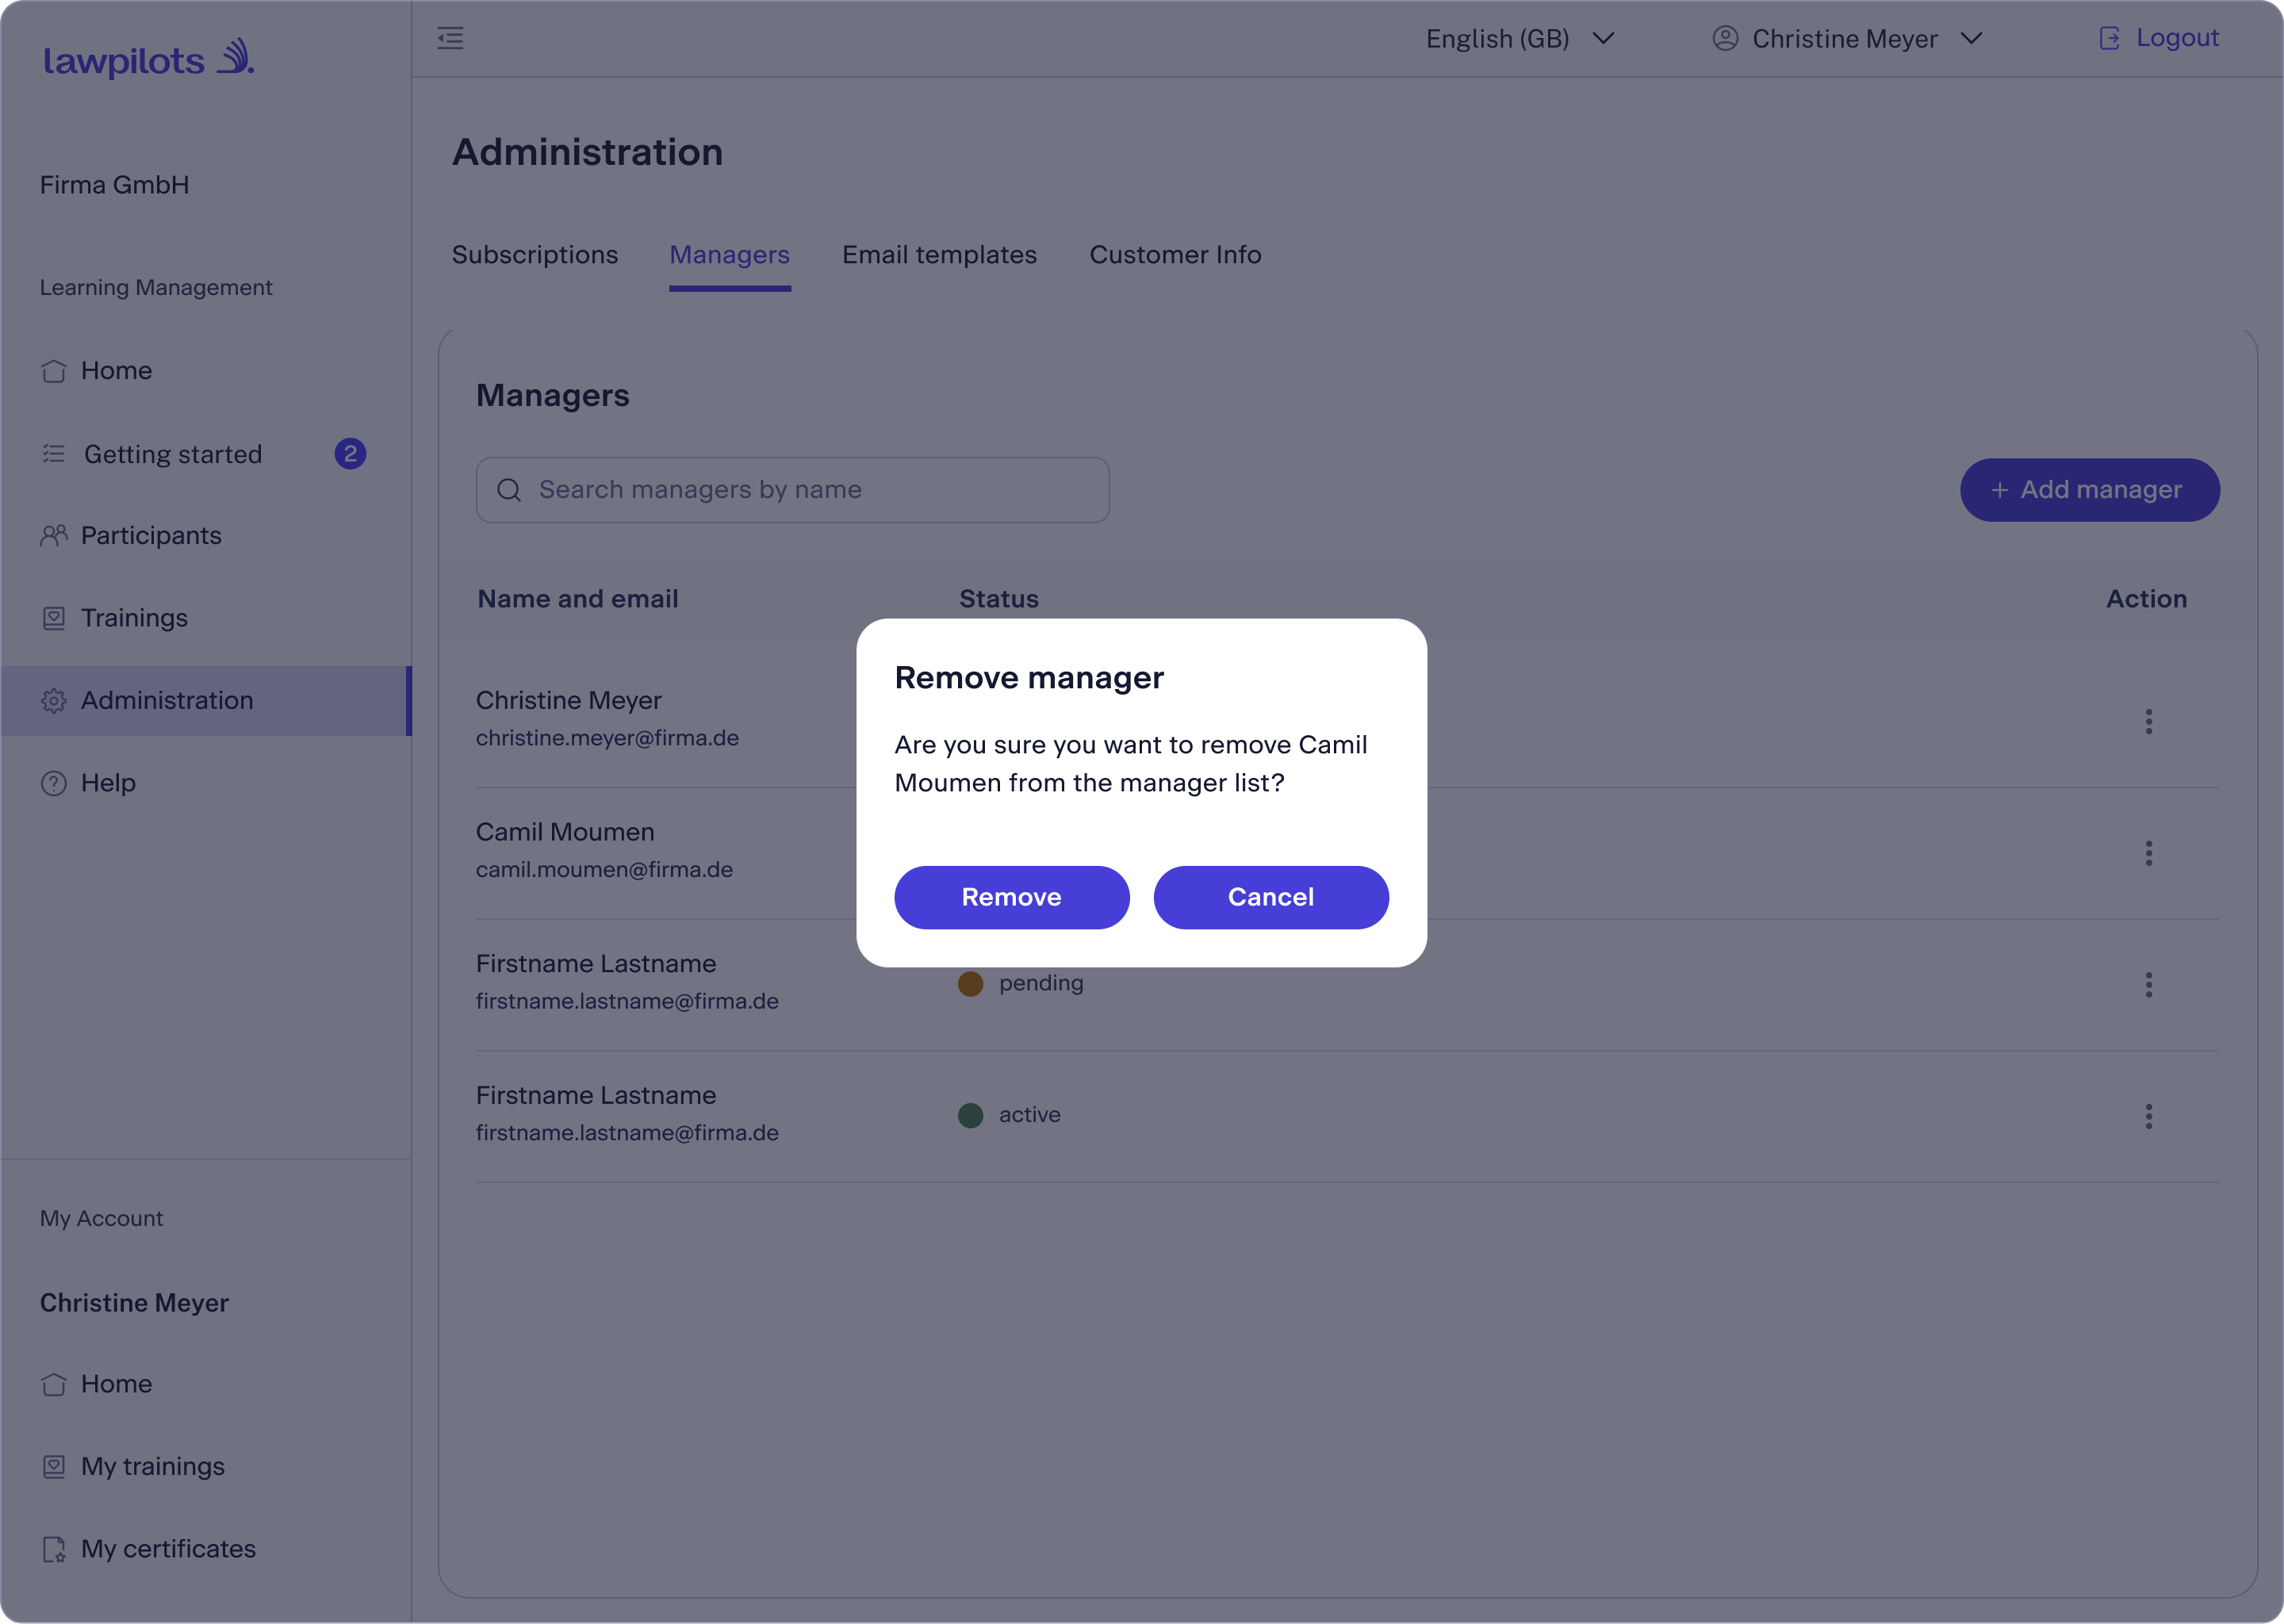The height and width of the screenshot is (1624, 2284).
Task: Open Getting started in the sidebar
Action: point(172,454)
